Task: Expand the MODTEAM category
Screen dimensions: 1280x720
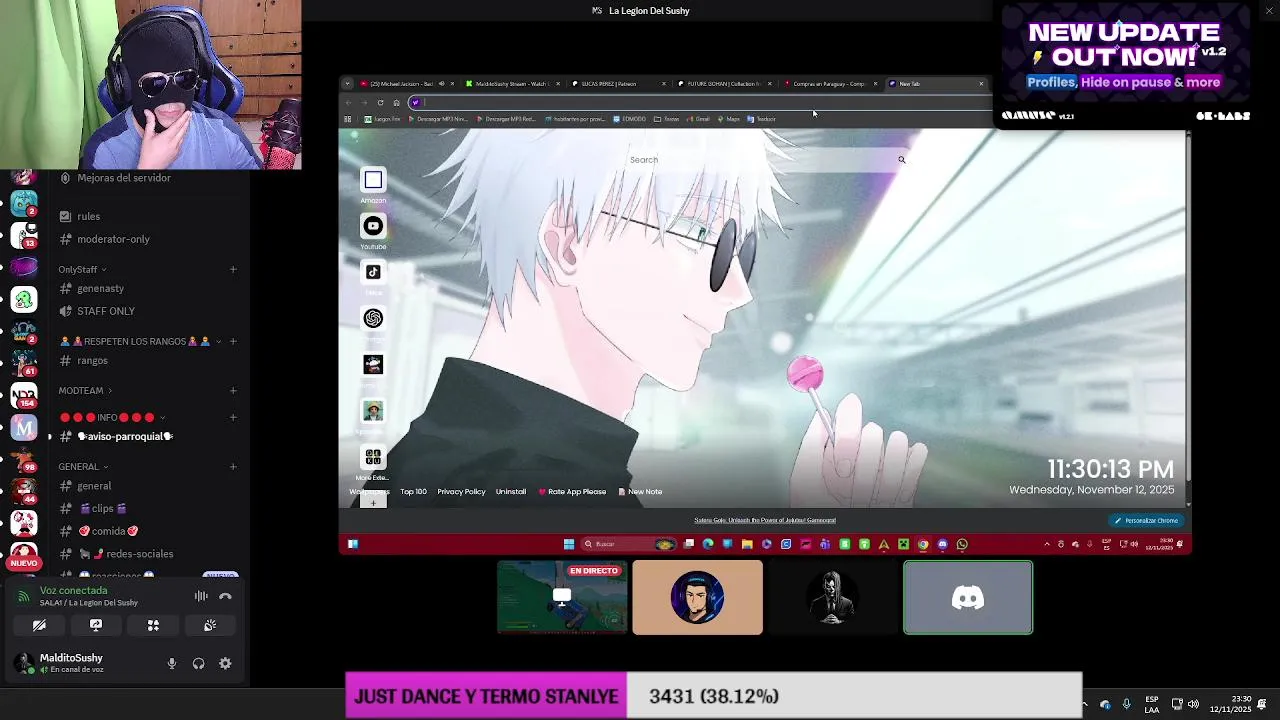Action: click(85, 390)
